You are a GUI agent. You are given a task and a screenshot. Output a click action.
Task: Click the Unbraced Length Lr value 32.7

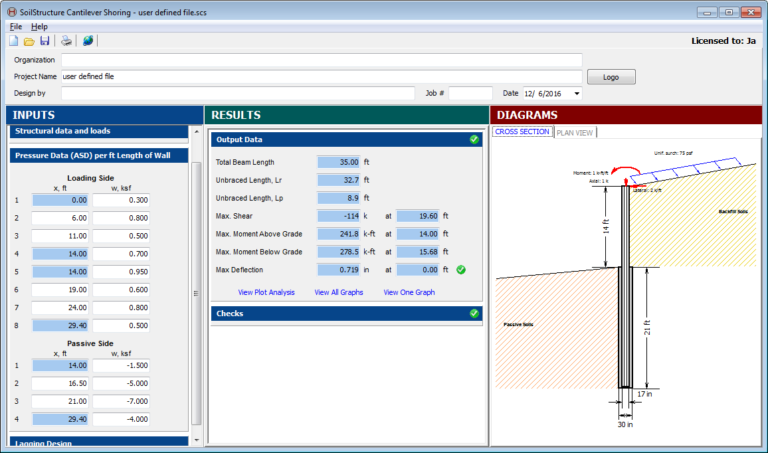[338, 180]
